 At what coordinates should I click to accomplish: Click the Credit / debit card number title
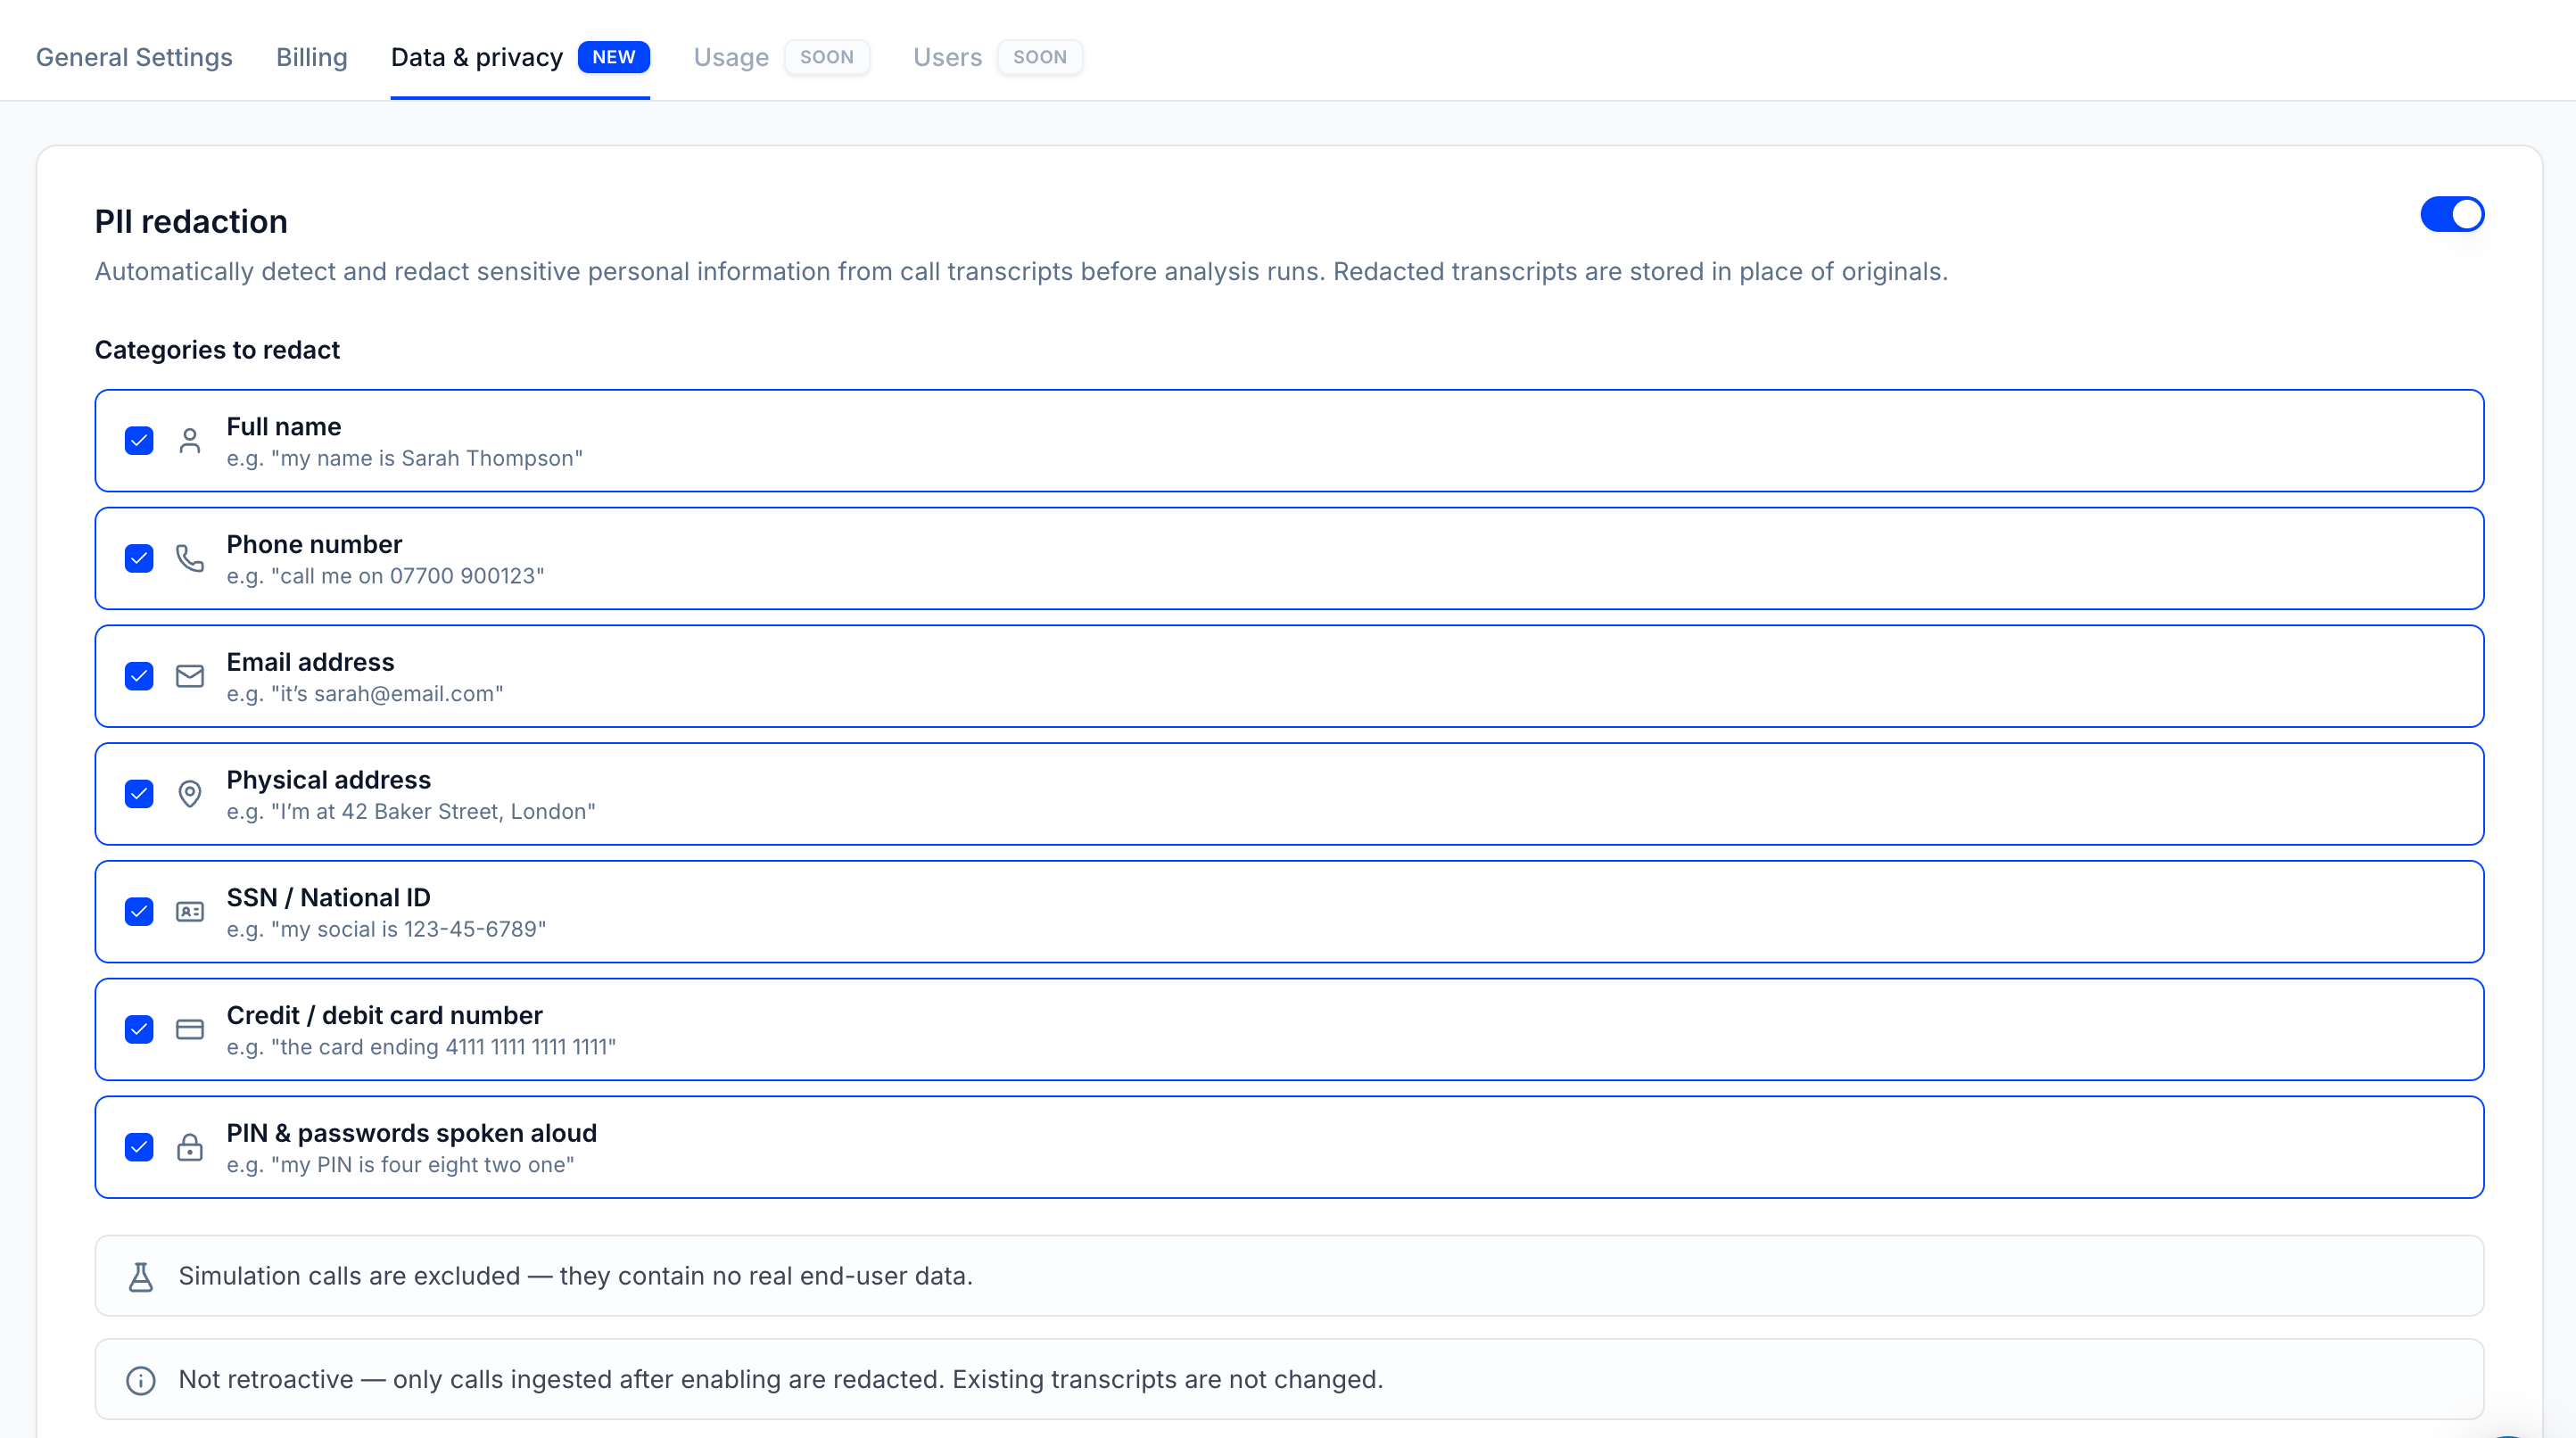385,1015
